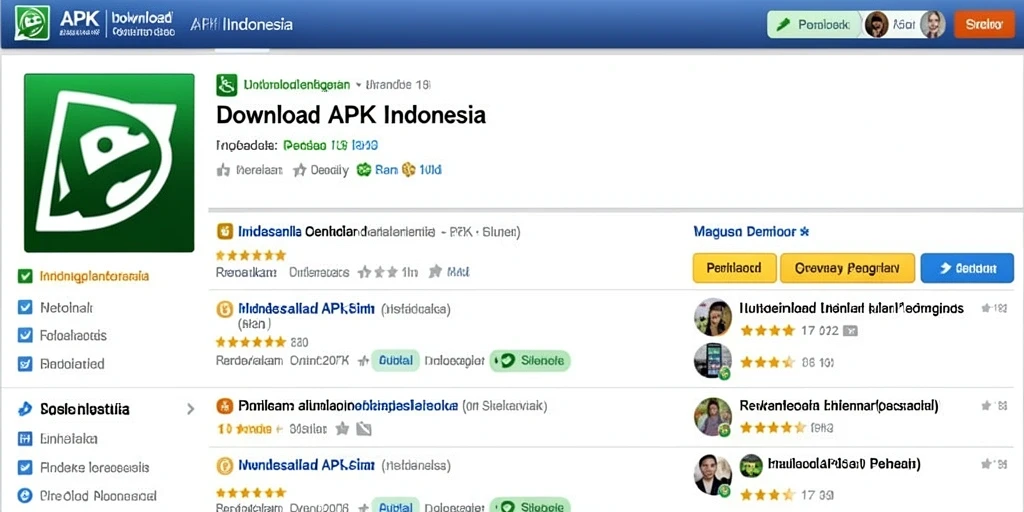Click the orange icon beside Inidasanlla title
Viewport: 1024px width, 512px height.
coord(224,231)
